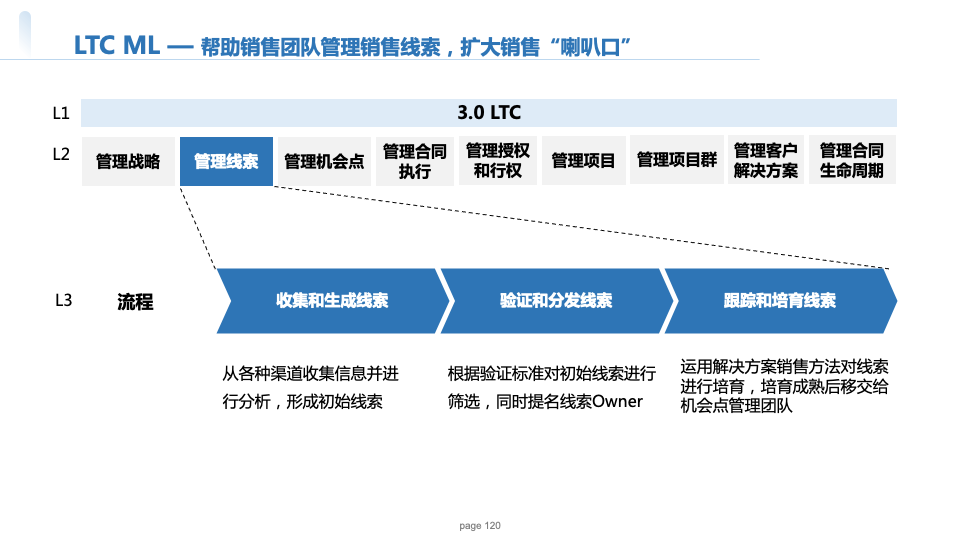Click text '根据验证标准对初始线索进行筛选'
Viewport: 960px width, 540px height.
coord(552,387)
